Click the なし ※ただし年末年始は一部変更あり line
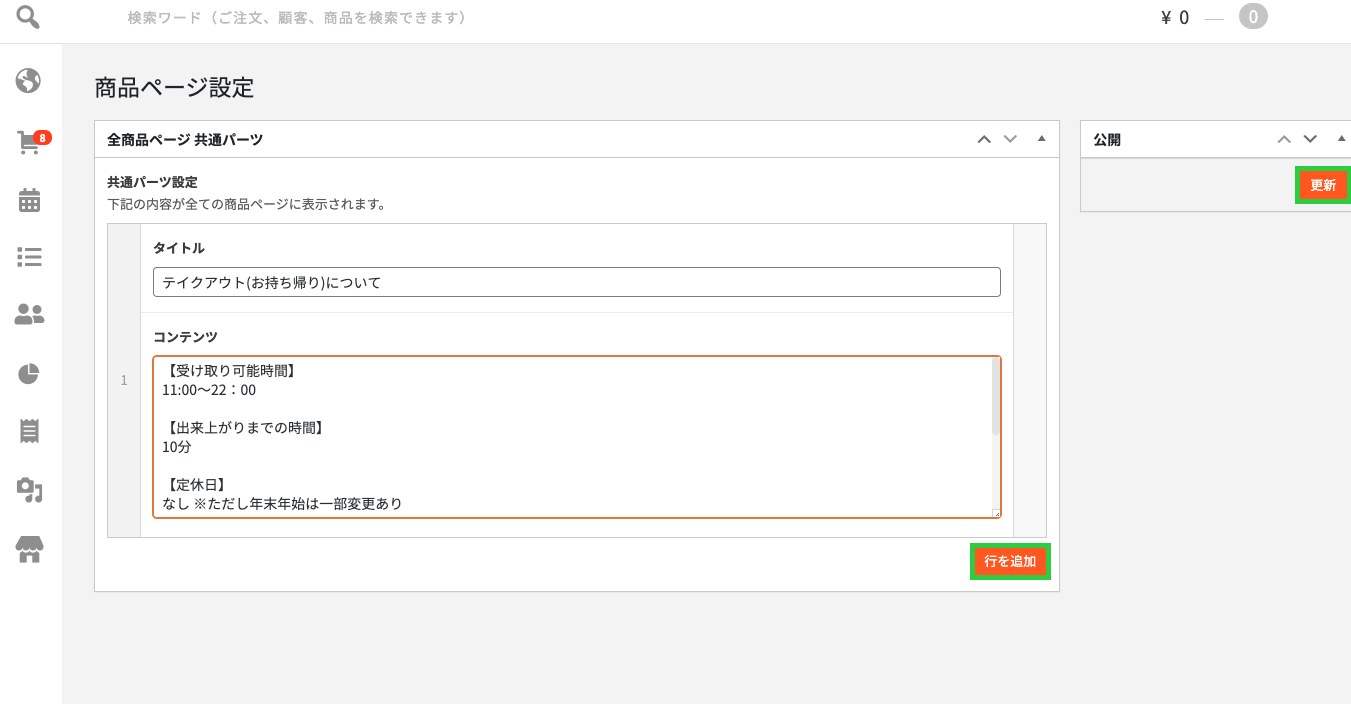This screenshot has width=1351, height=704. 282,504
